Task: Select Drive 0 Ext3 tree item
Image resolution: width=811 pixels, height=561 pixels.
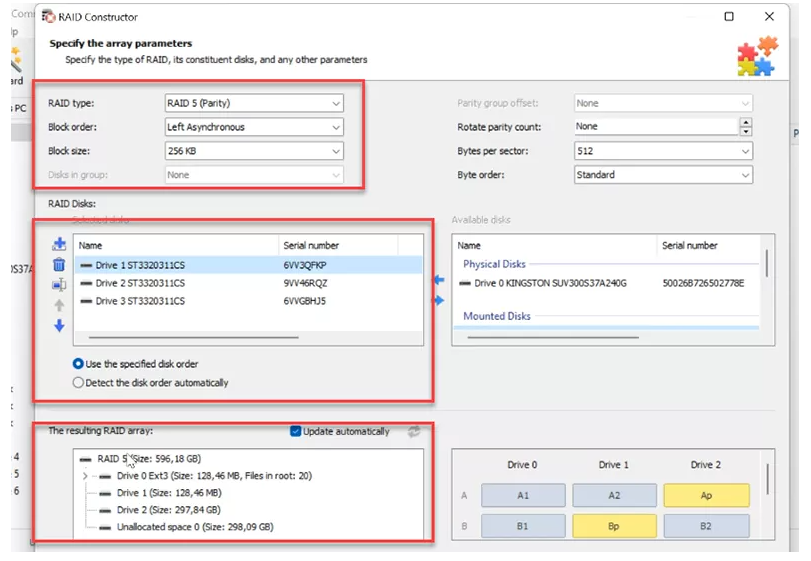Action: pyautogui.click(x=214, y=476)
